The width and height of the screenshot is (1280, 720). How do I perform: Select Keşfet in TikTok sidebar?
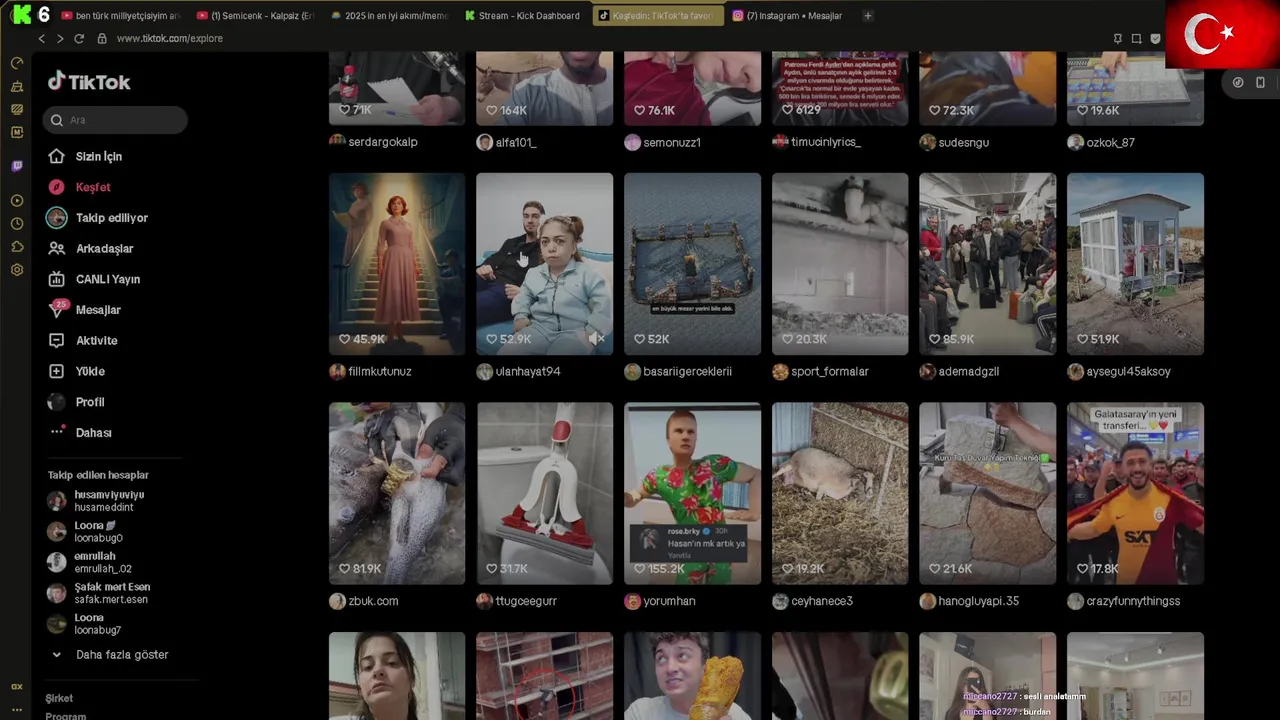click(93, 187)
